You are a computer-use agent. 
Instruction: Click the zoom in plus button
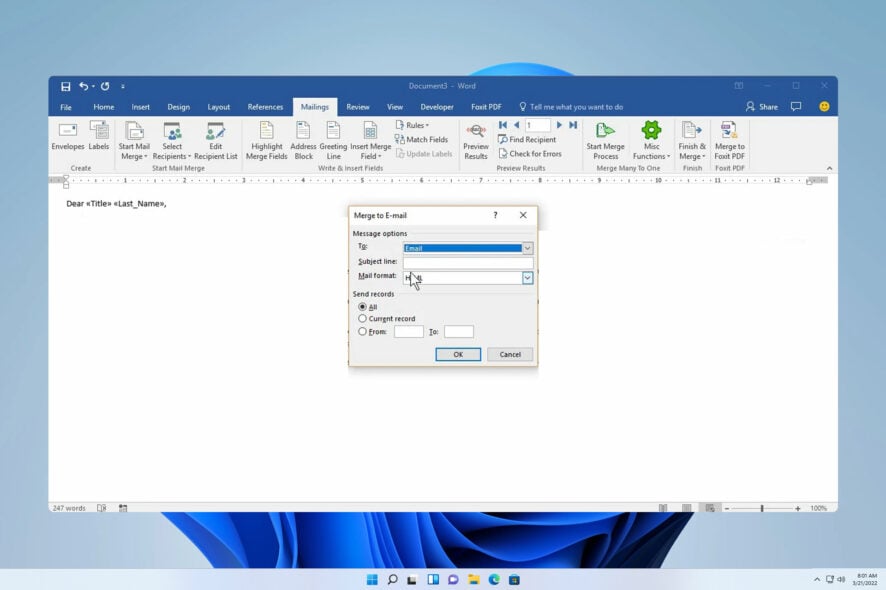(x=798, y=509)
